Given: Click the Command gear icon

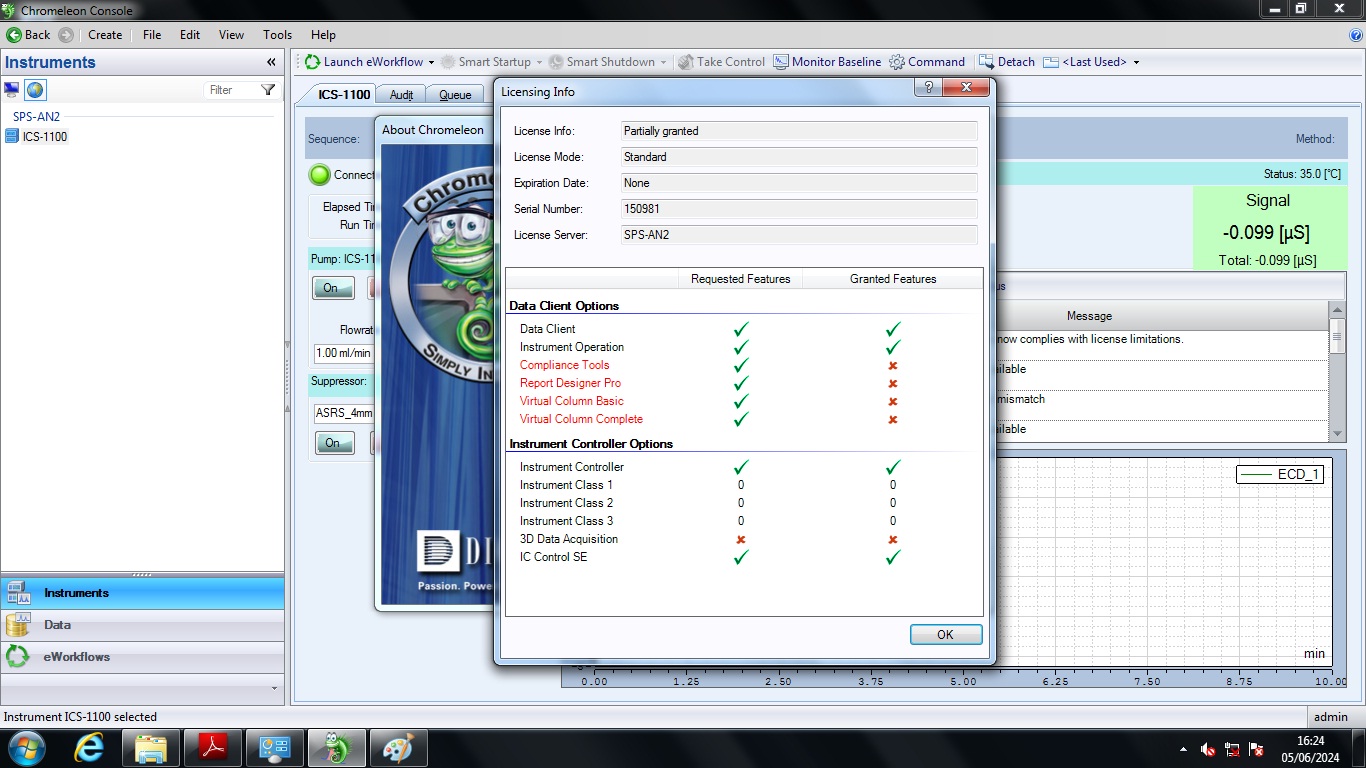Looking at the screenshot, I should click(x=897, y=62).
